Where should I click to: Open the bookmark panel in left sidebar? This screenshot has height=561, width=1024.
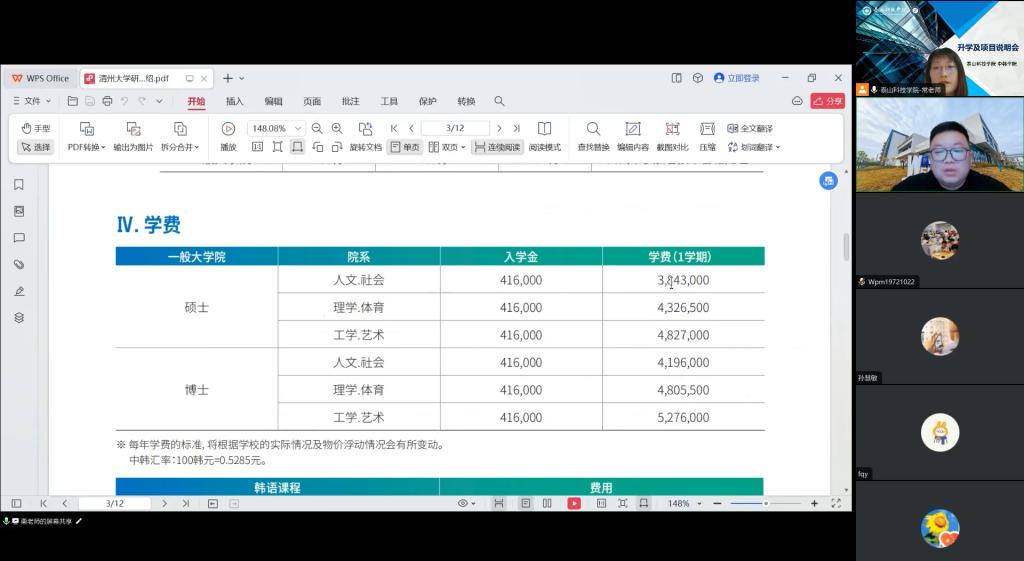coord(18,185)
